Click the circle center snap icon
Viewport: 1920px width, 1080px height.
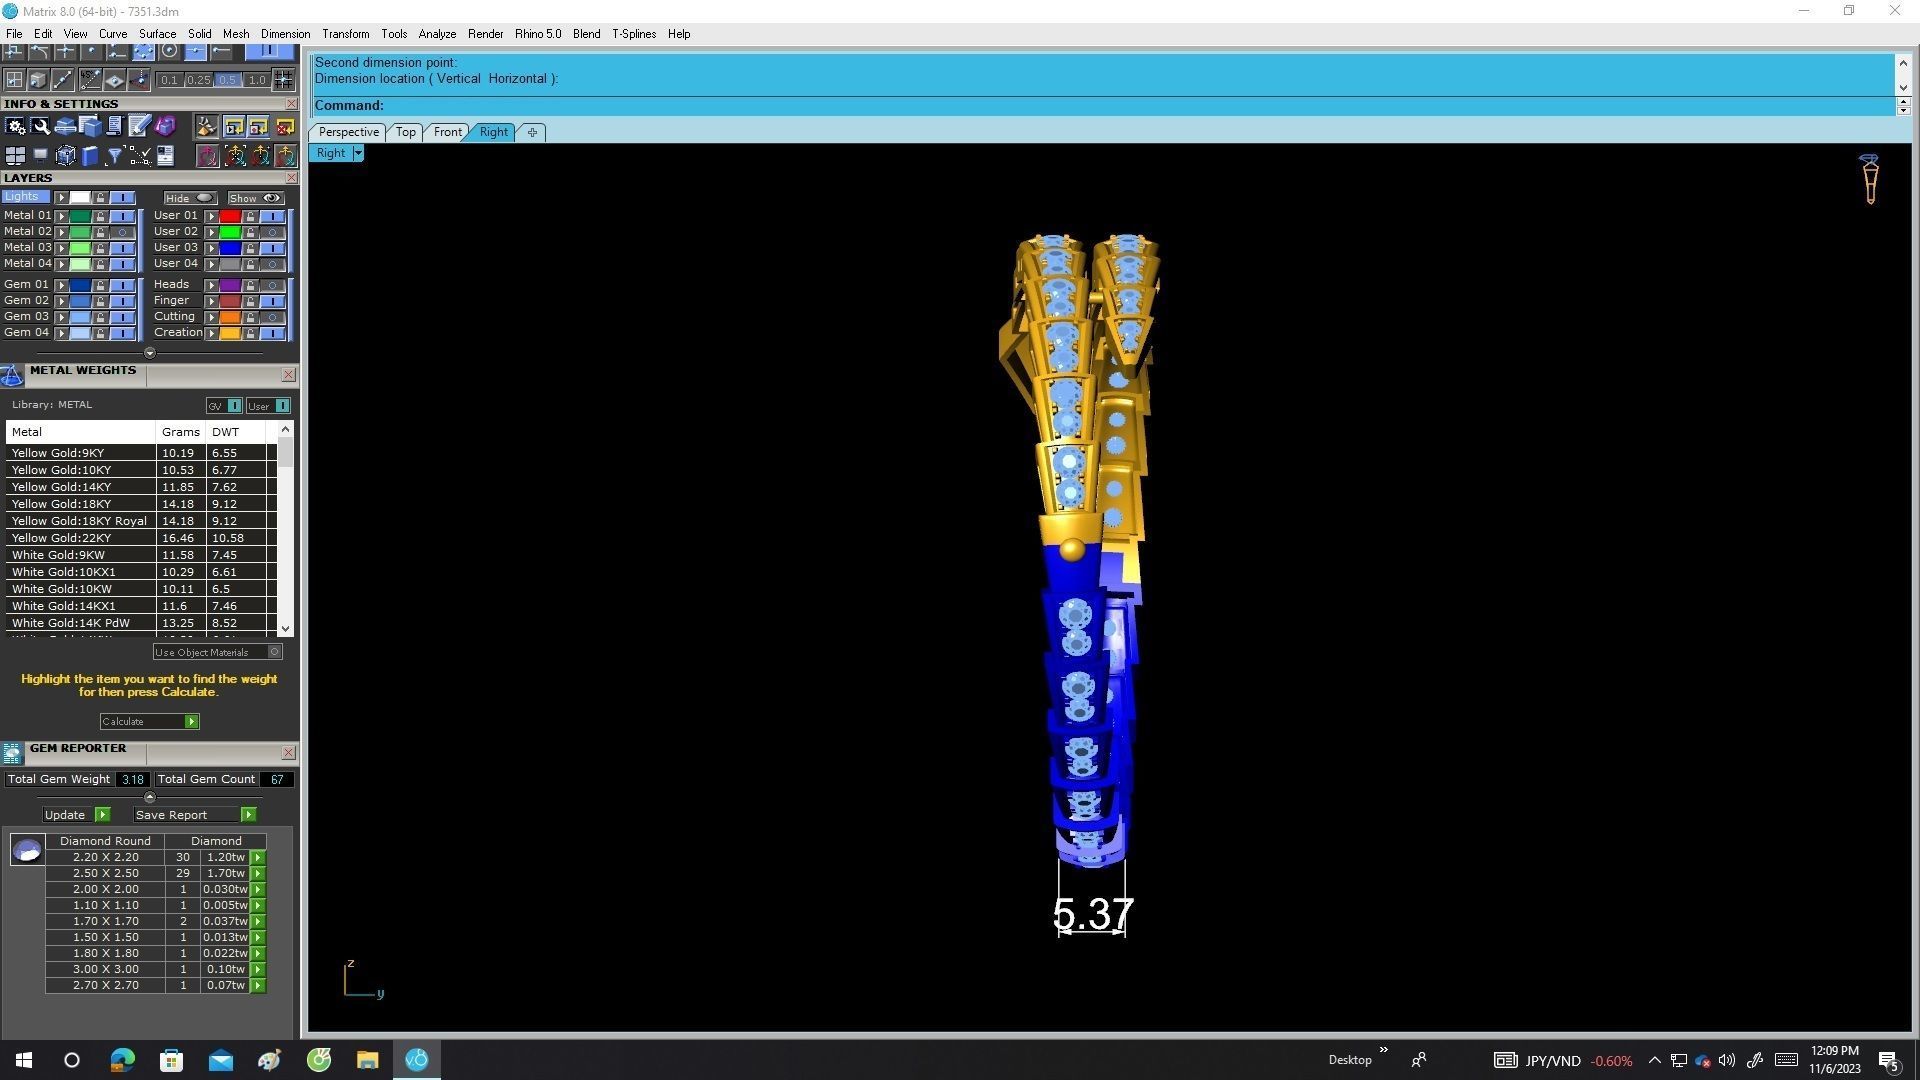coord(169,50)
